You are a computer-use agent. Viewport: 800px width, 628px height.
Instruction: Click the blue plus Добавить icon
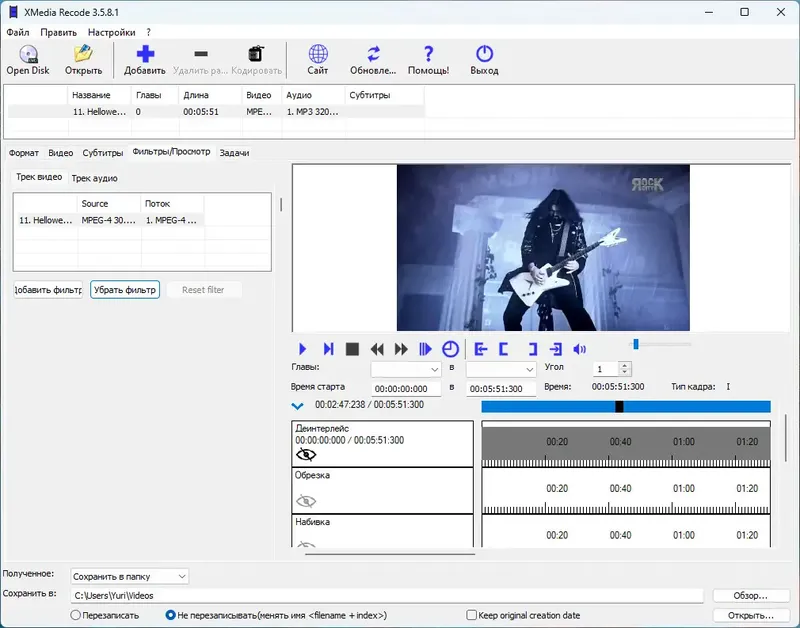pyautogui.click(x=145, y=55)
